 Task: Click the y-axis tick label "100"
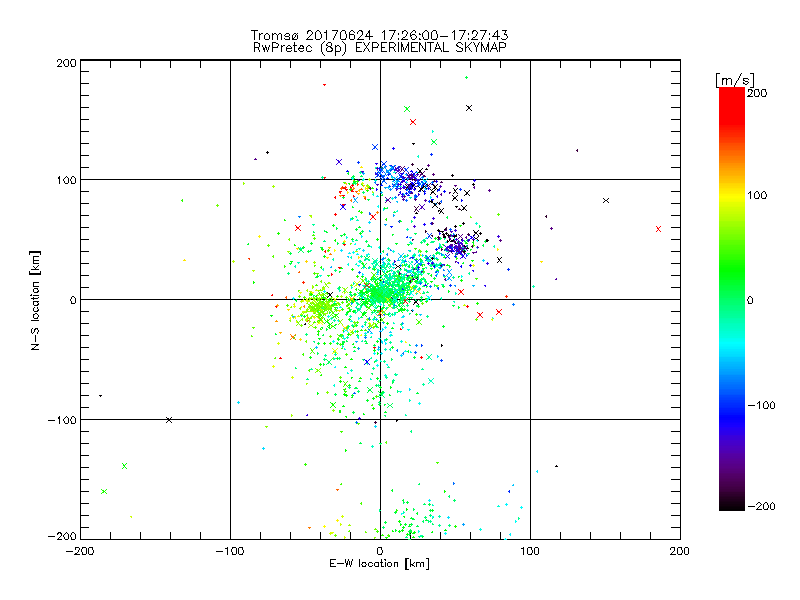pos(66,181)
